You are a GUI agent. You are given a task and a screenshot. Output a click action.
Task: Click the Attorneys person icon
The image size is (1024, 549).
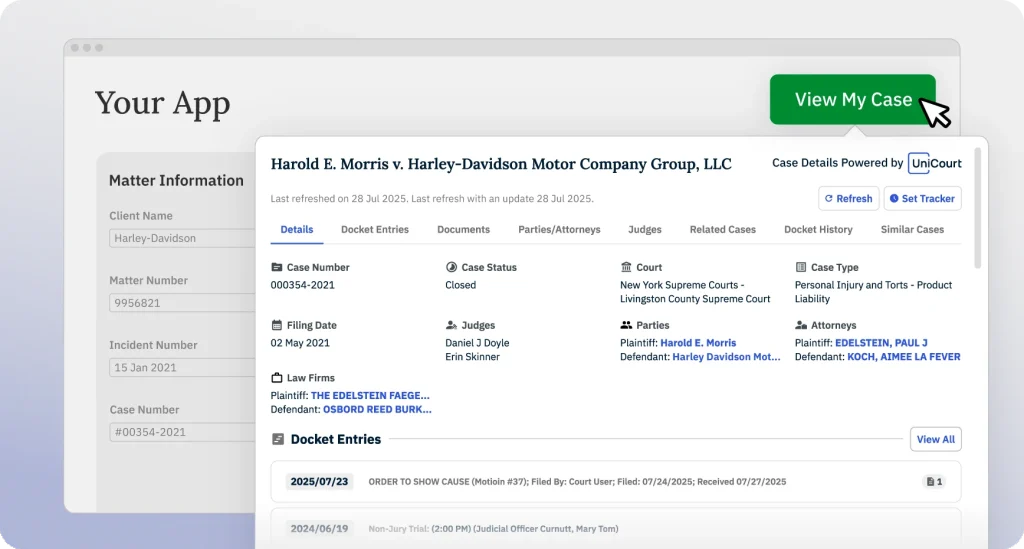point(801,325)
